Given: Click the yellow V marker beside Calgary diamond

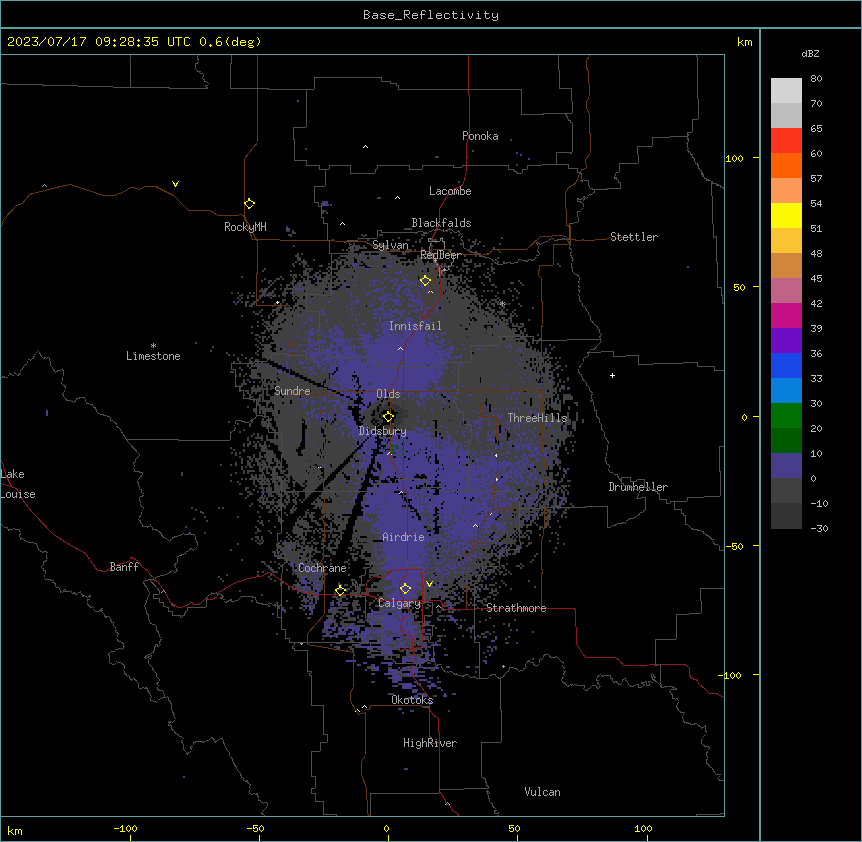Looking at the screenshot, I should click(429, 584).
